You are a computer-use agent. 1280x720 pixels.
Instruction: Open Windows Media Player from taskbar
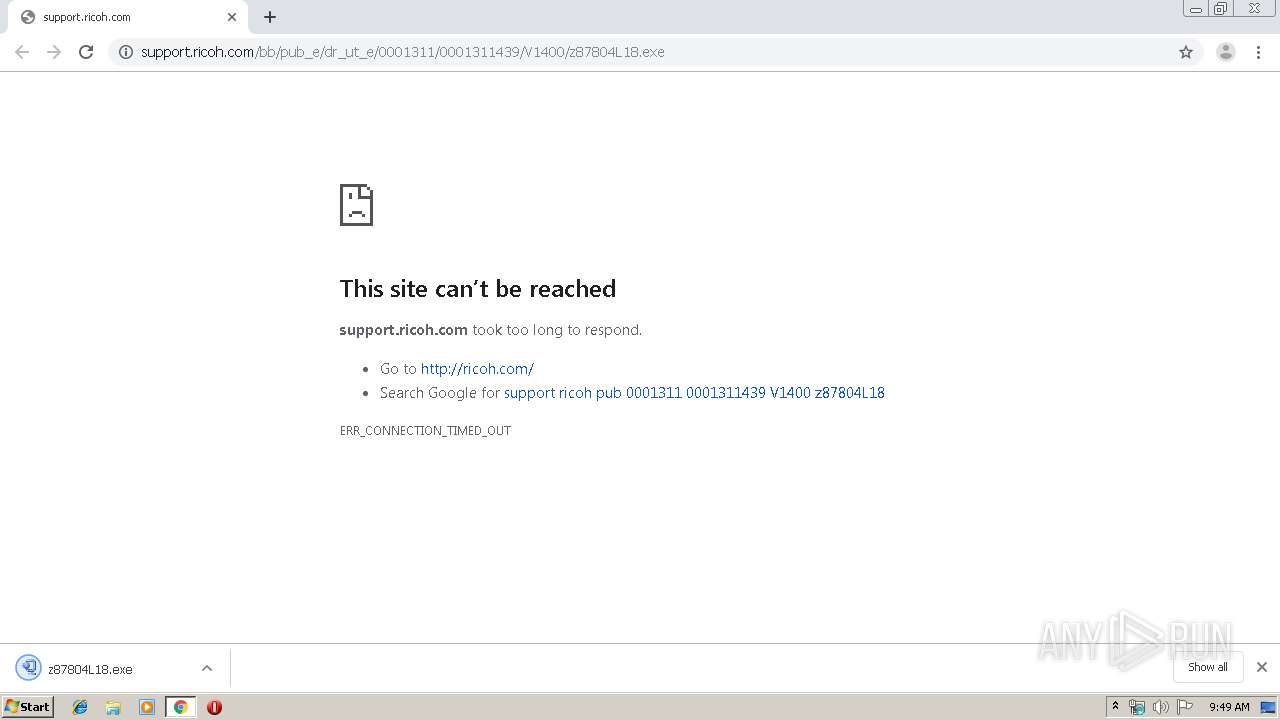click(x=147, y=707)
